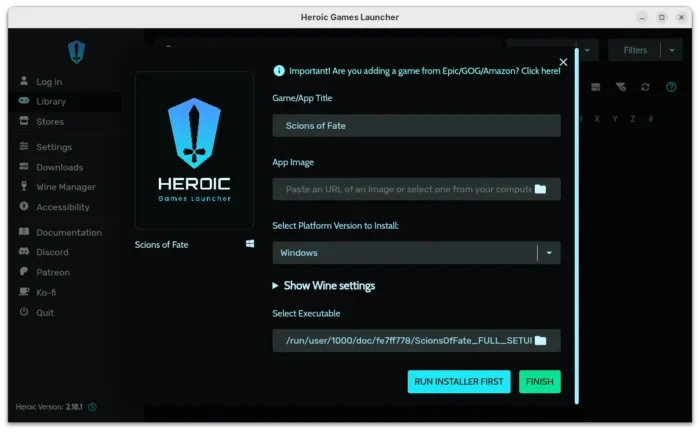700x432 pixels.
Task: Open Stores from the sidebar
Action: click(49, 122)
